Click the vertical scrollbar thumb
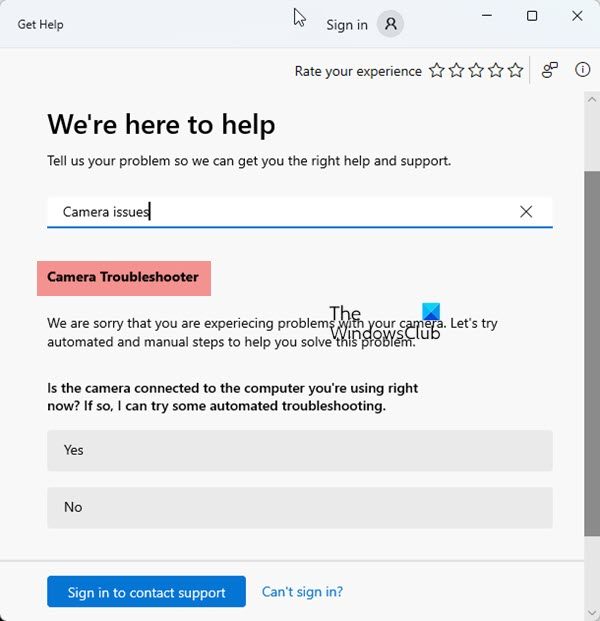Image resolution: width=600 pixels, height=621 pixels. click(592, 354)
